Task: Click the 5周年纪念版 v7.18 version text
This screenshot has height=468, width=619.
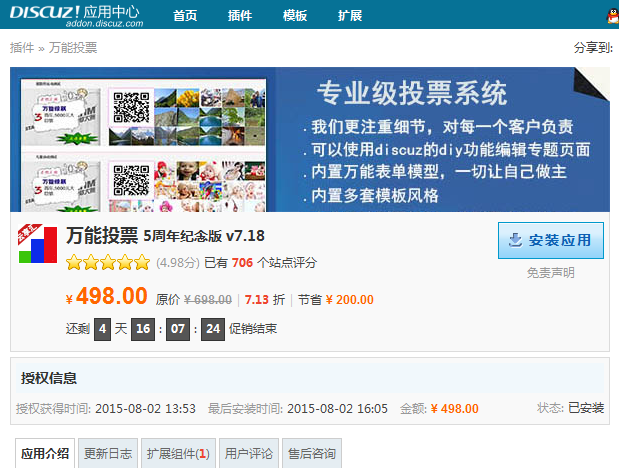Action: pos(204,236)
